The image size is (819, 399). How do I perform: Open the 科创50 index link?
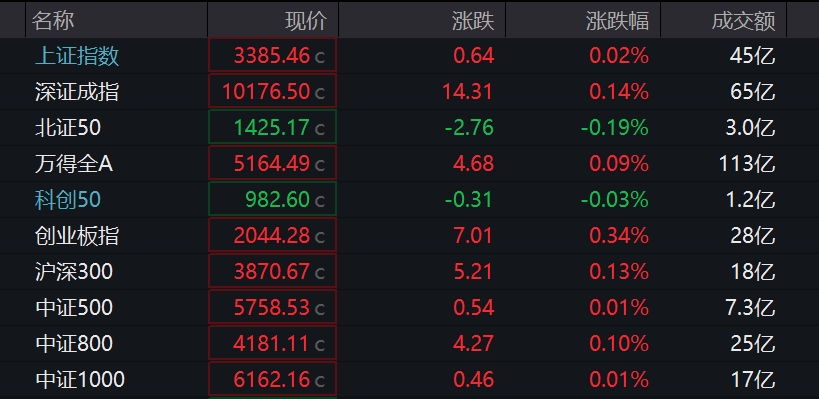[x=68, y=200]
